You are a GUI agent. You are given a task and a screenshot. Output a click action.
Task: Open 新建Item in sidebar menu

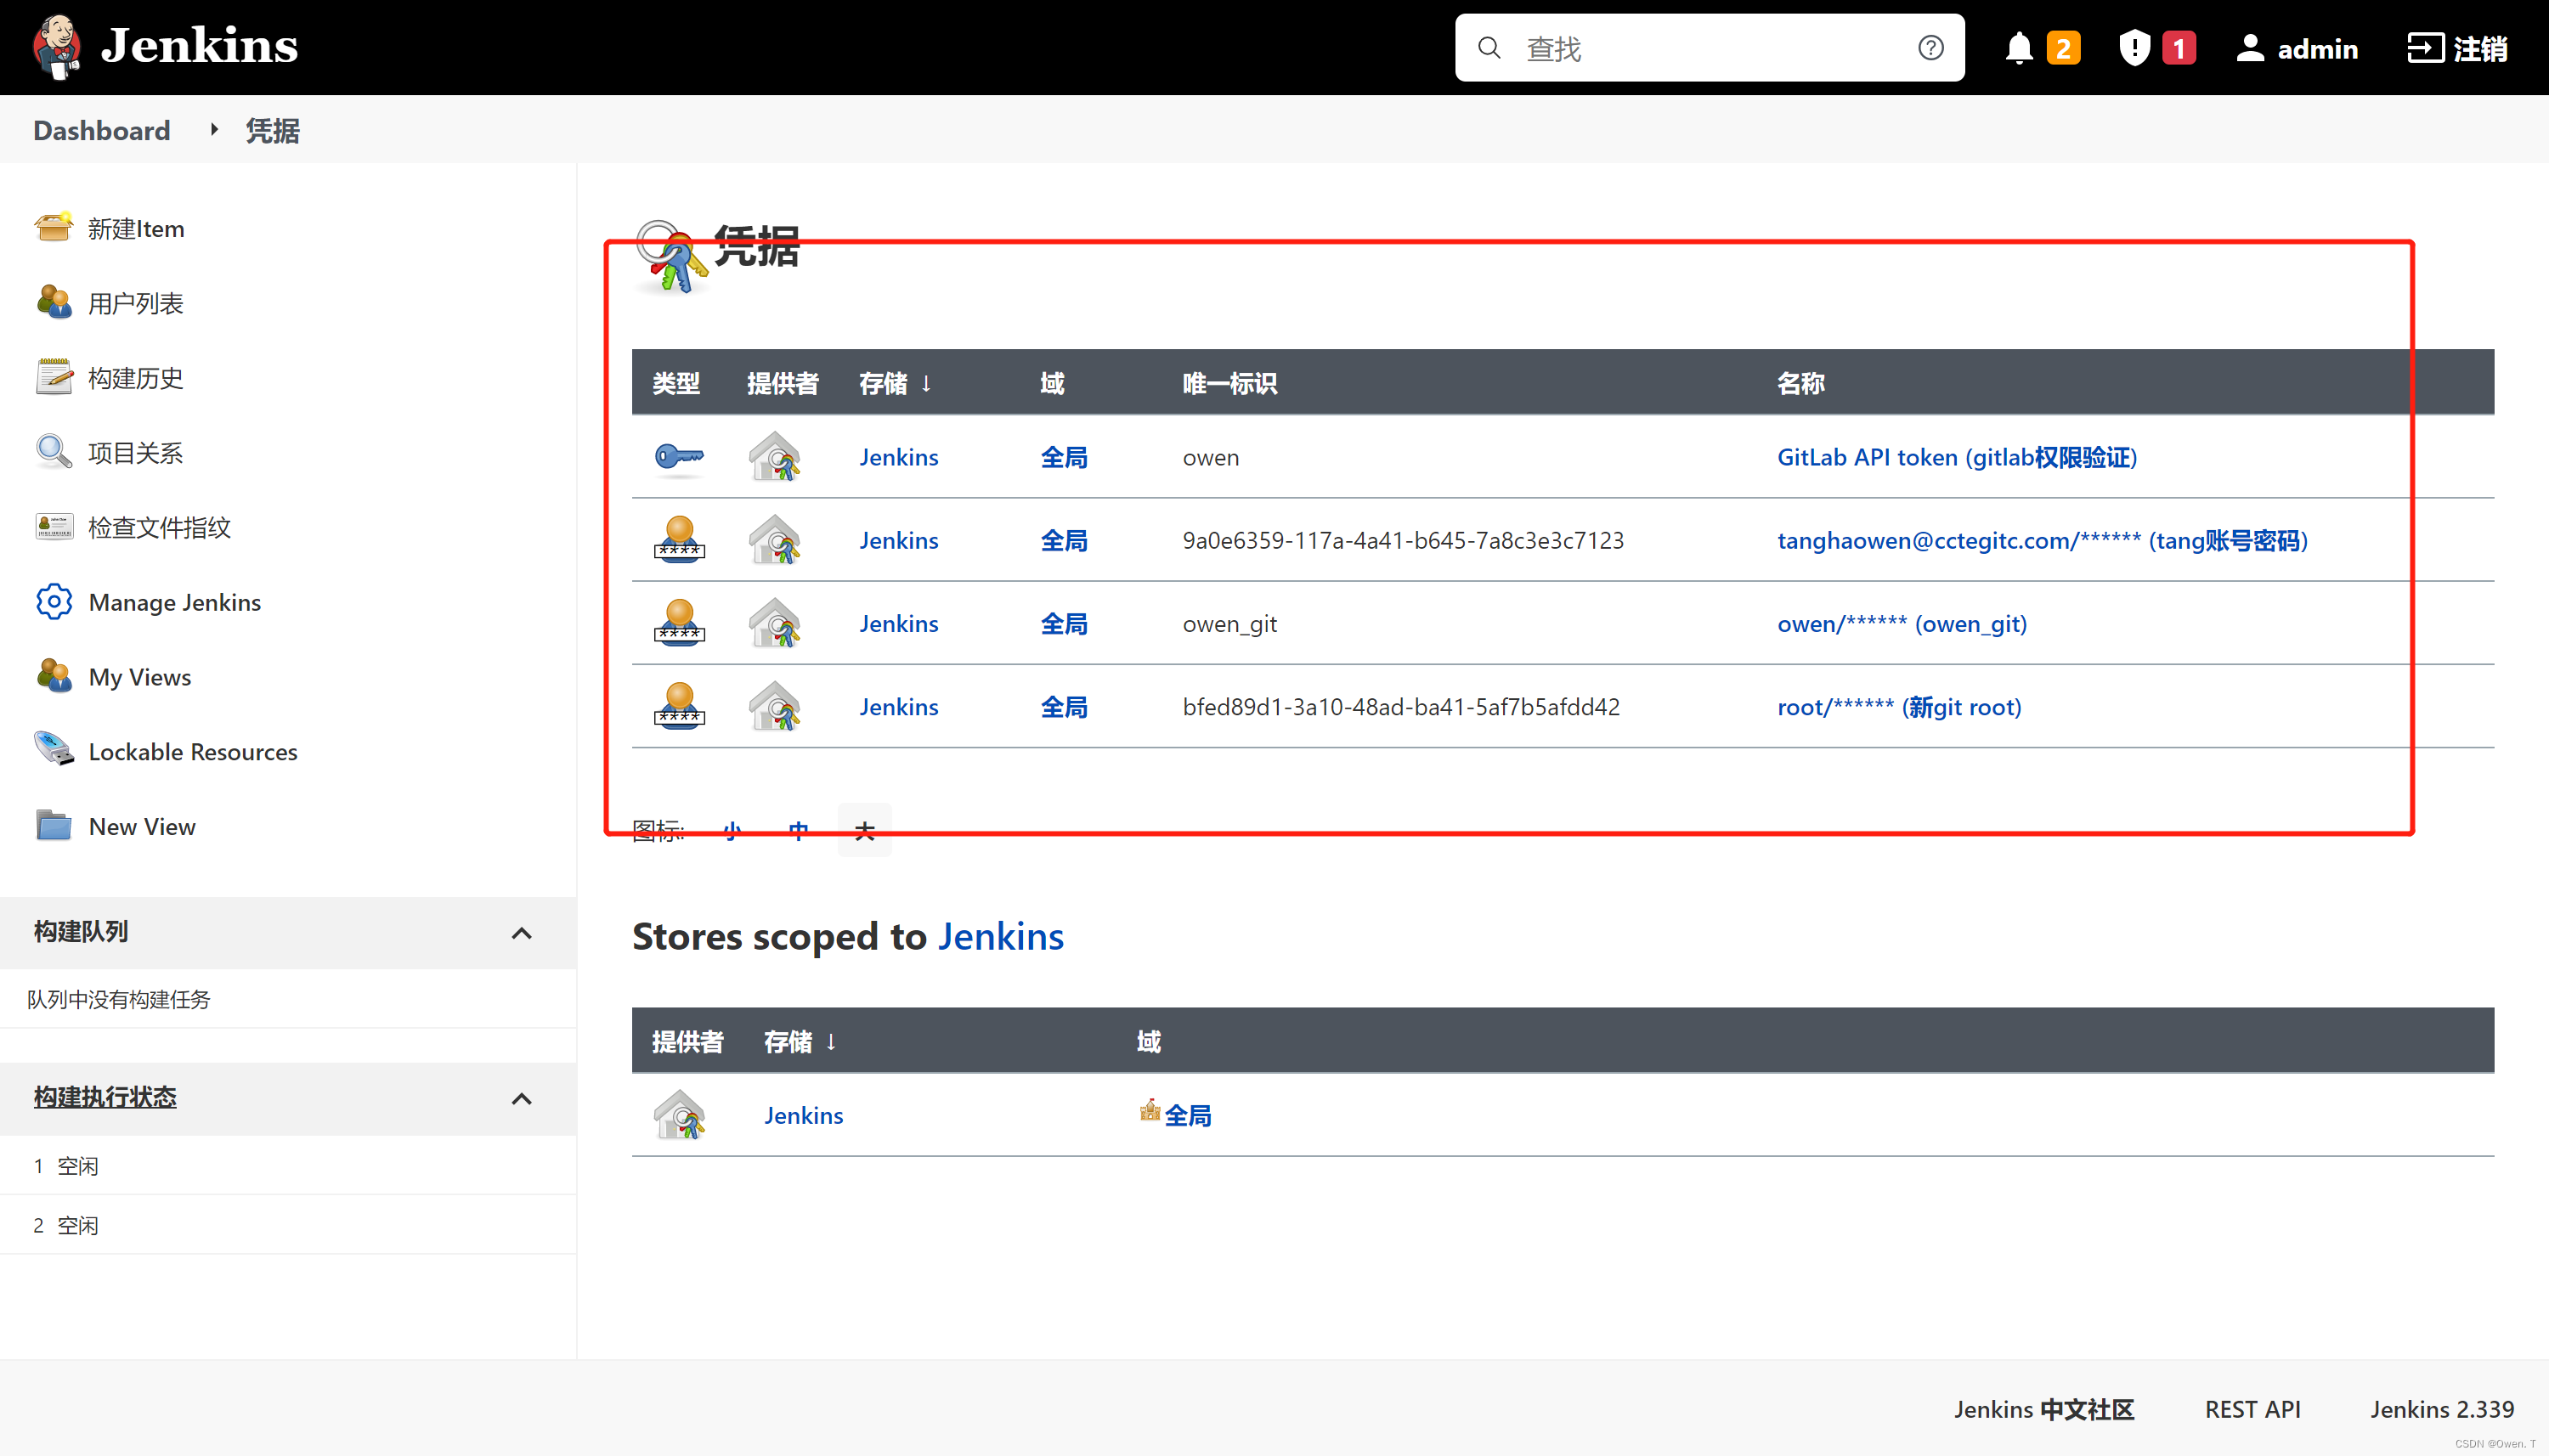135,229
